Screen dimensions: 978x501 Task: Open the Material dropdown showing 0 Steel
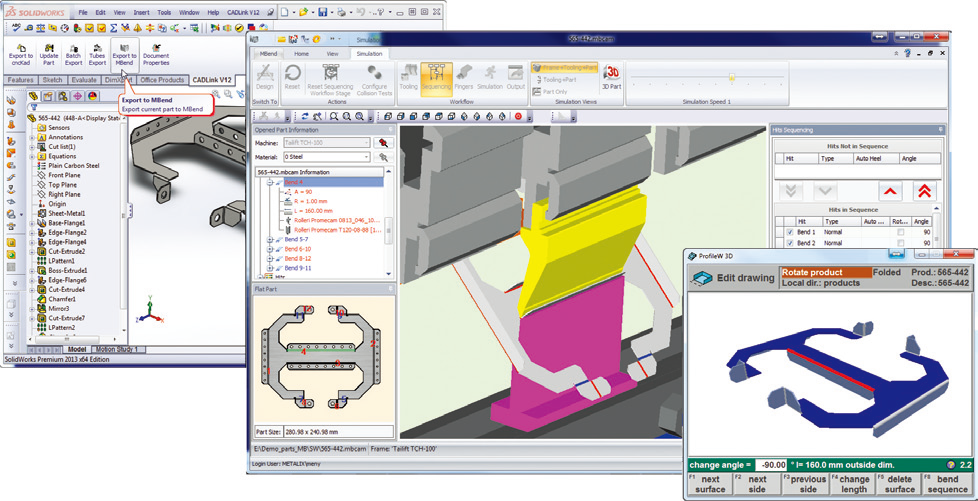[x=327, y=157]
